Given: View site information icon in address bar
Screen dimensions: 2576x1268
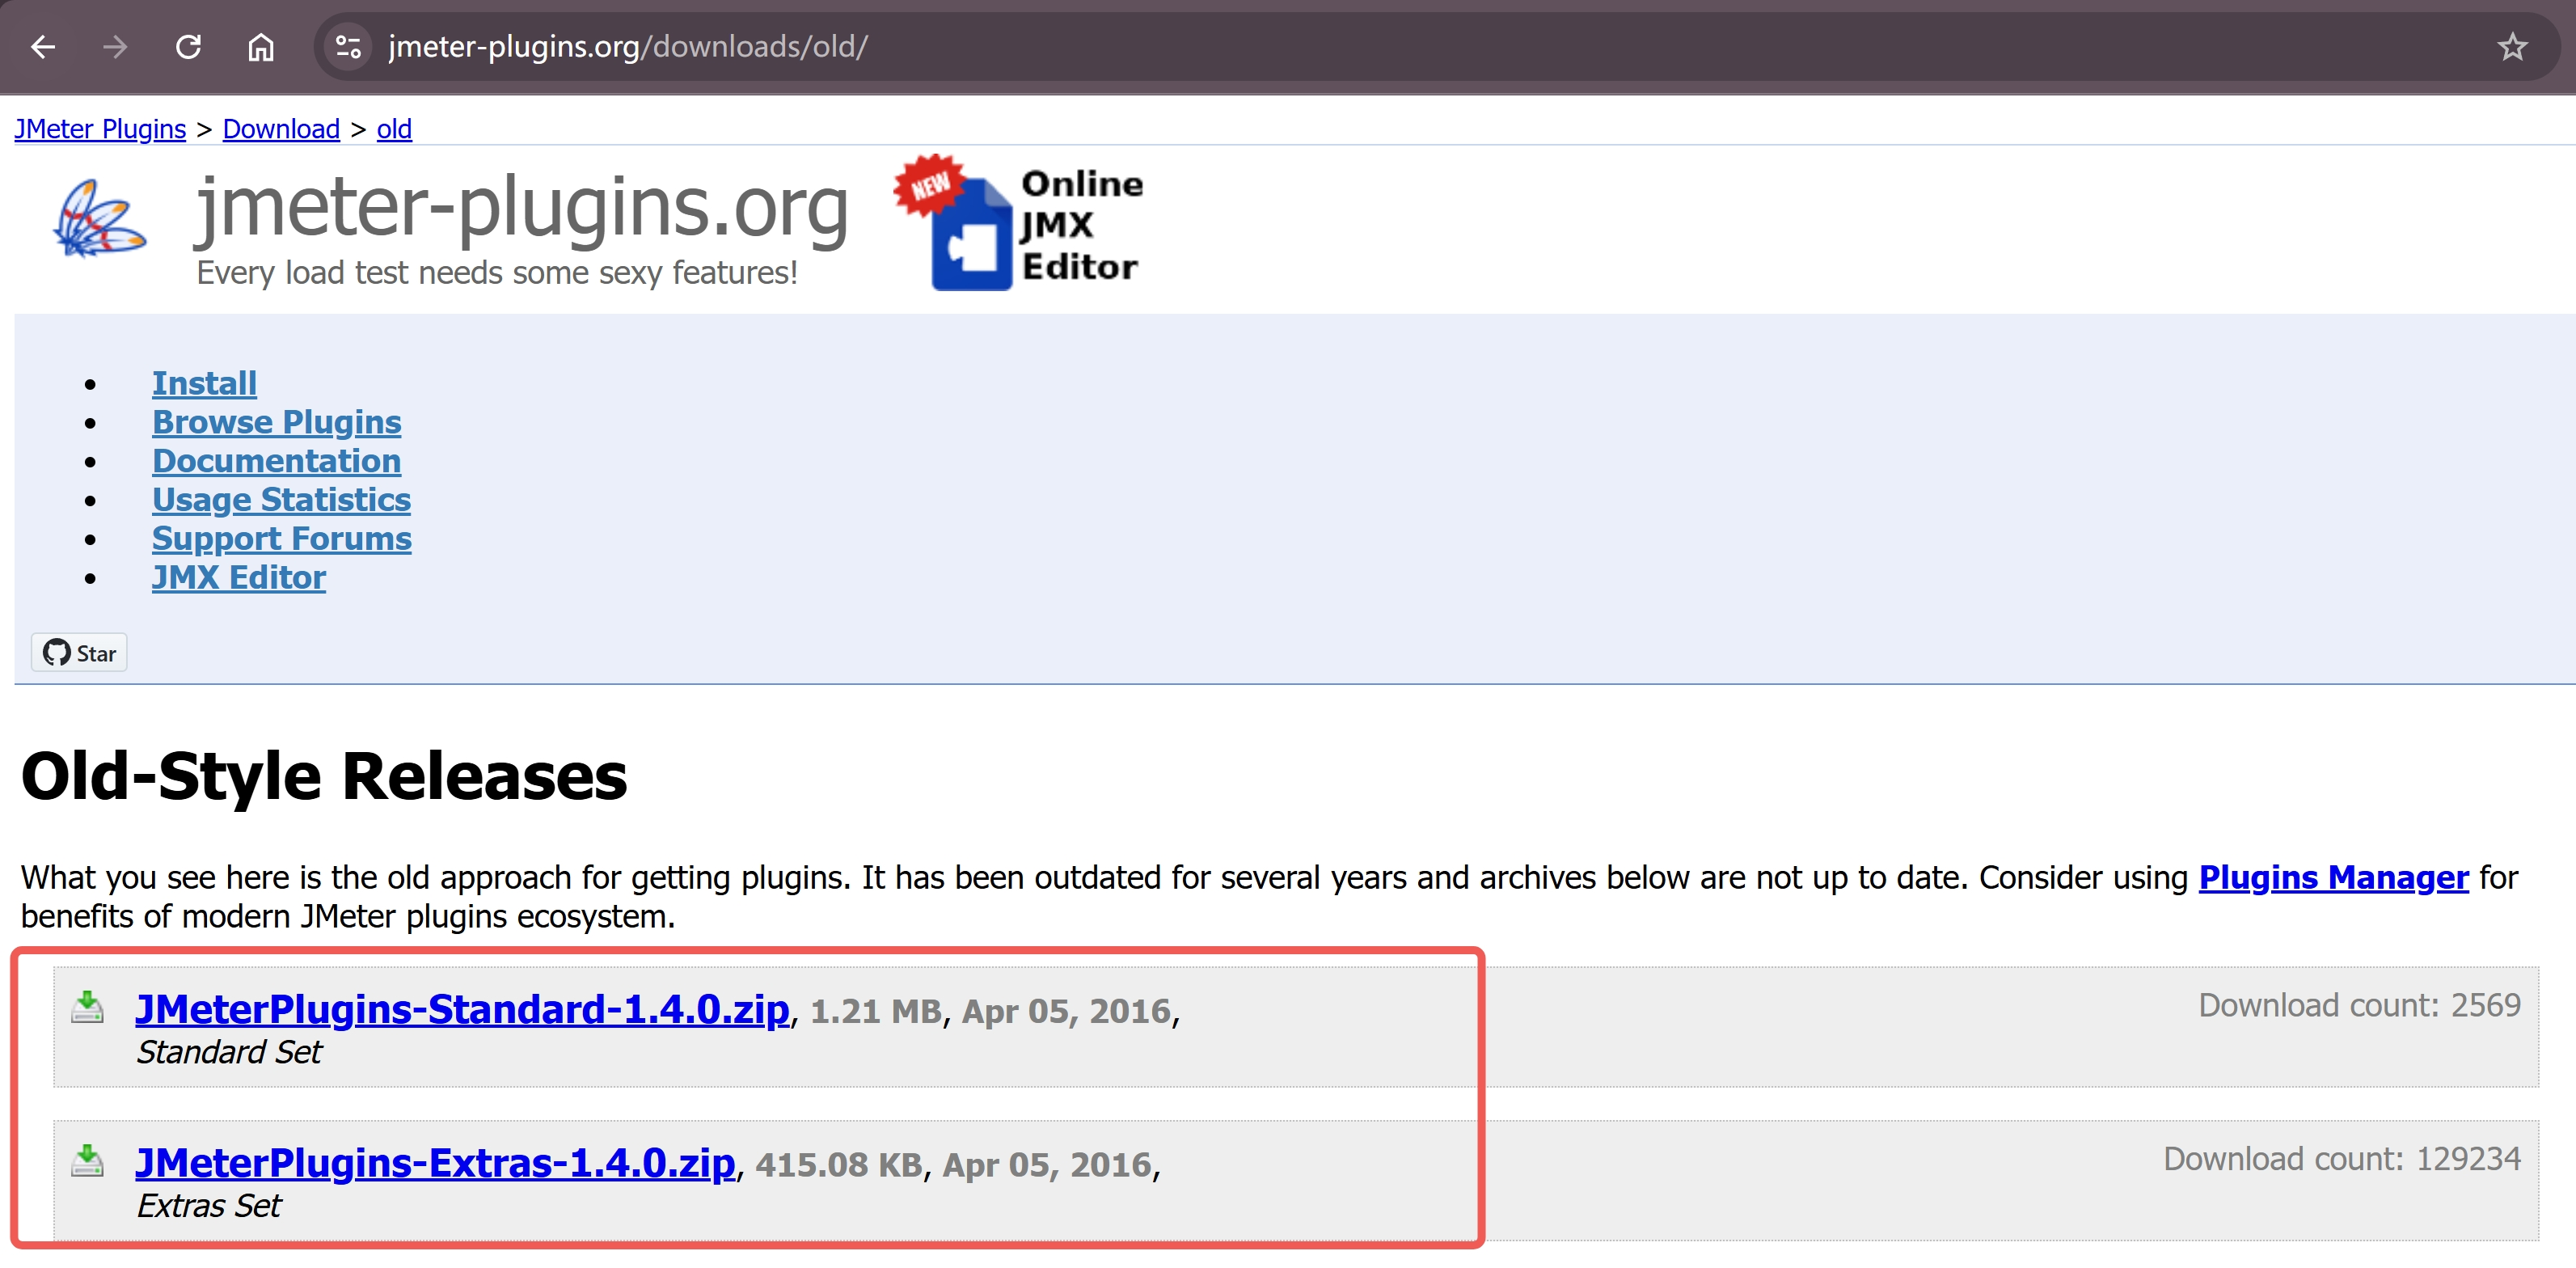Looking at the screenshot, I should (x=347, y=47).
